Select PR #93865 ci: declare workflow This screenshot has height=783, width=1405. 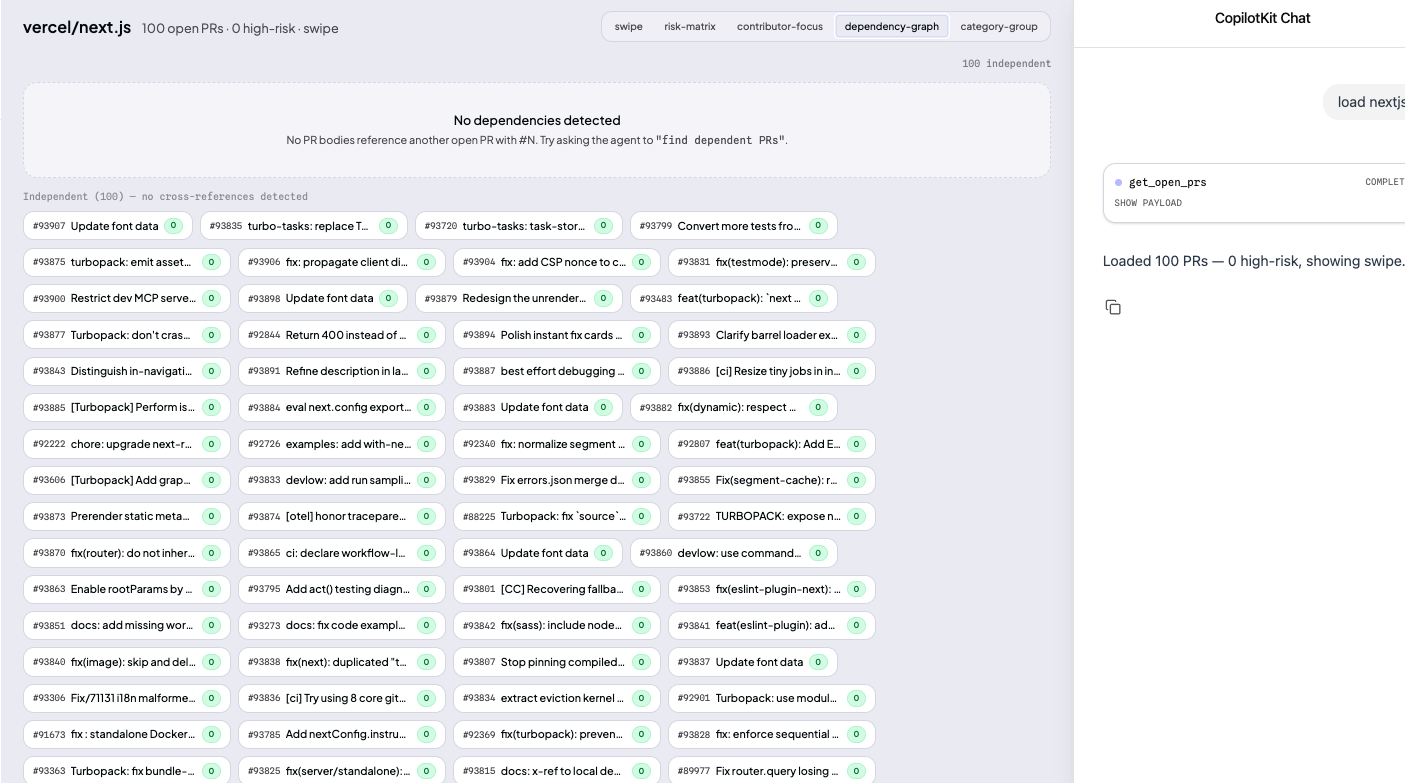[342, 553]
